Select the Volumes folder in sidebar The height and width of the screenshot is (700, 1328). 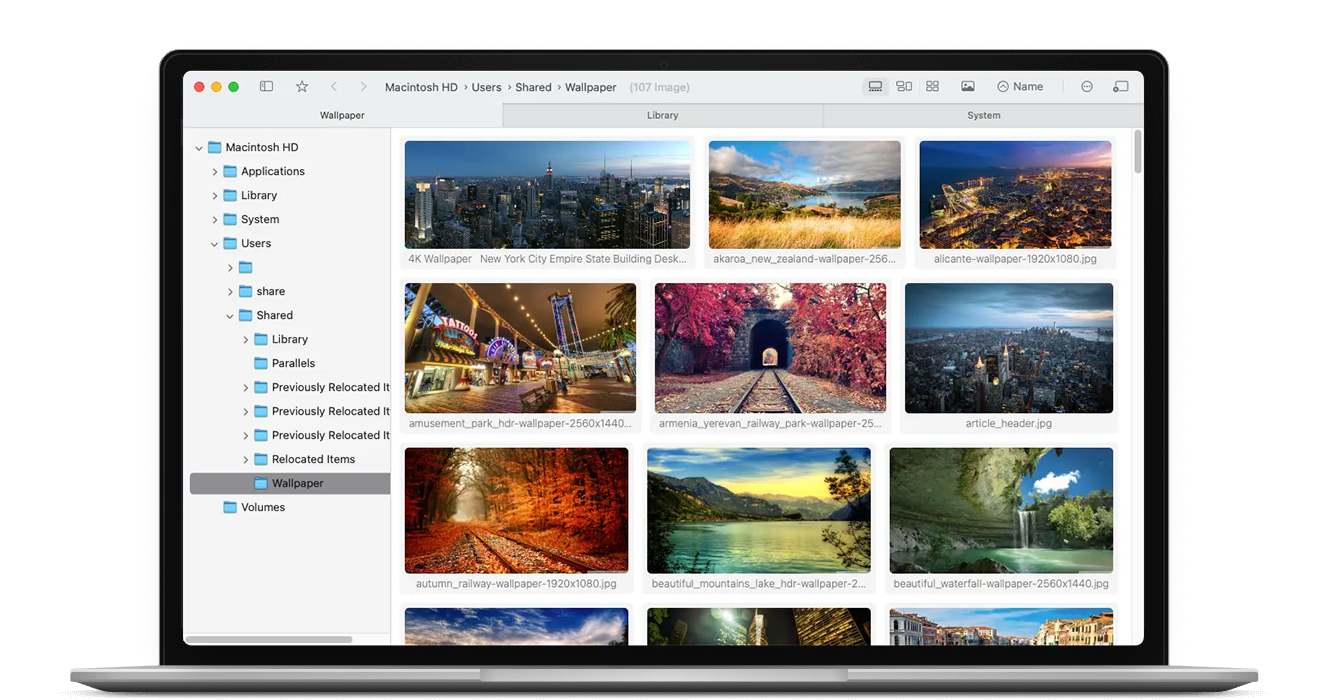[262, 507]
